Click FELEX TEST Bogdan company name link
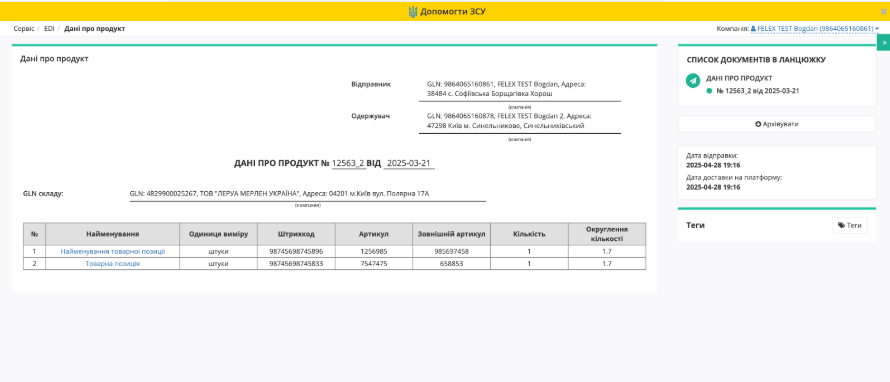 815,28
